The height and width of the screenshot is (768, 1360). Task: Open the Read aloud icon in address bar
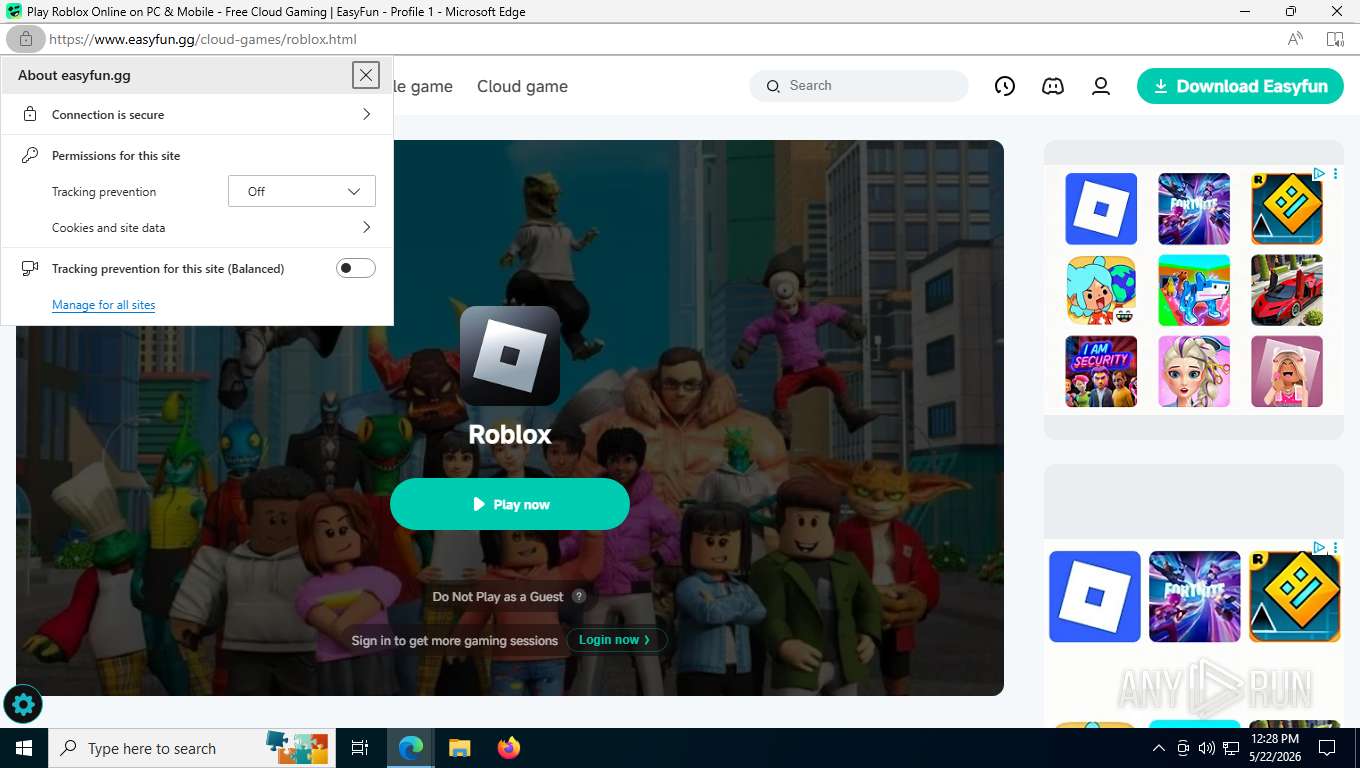[x=1295, y=39]
